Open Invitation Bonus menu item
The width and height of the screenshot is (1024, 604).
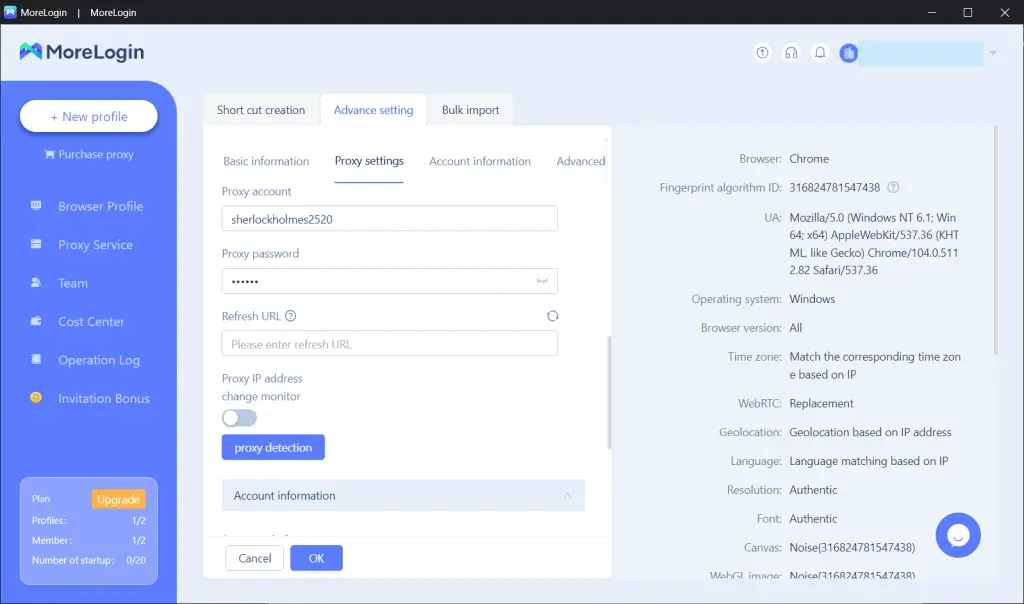104,398
